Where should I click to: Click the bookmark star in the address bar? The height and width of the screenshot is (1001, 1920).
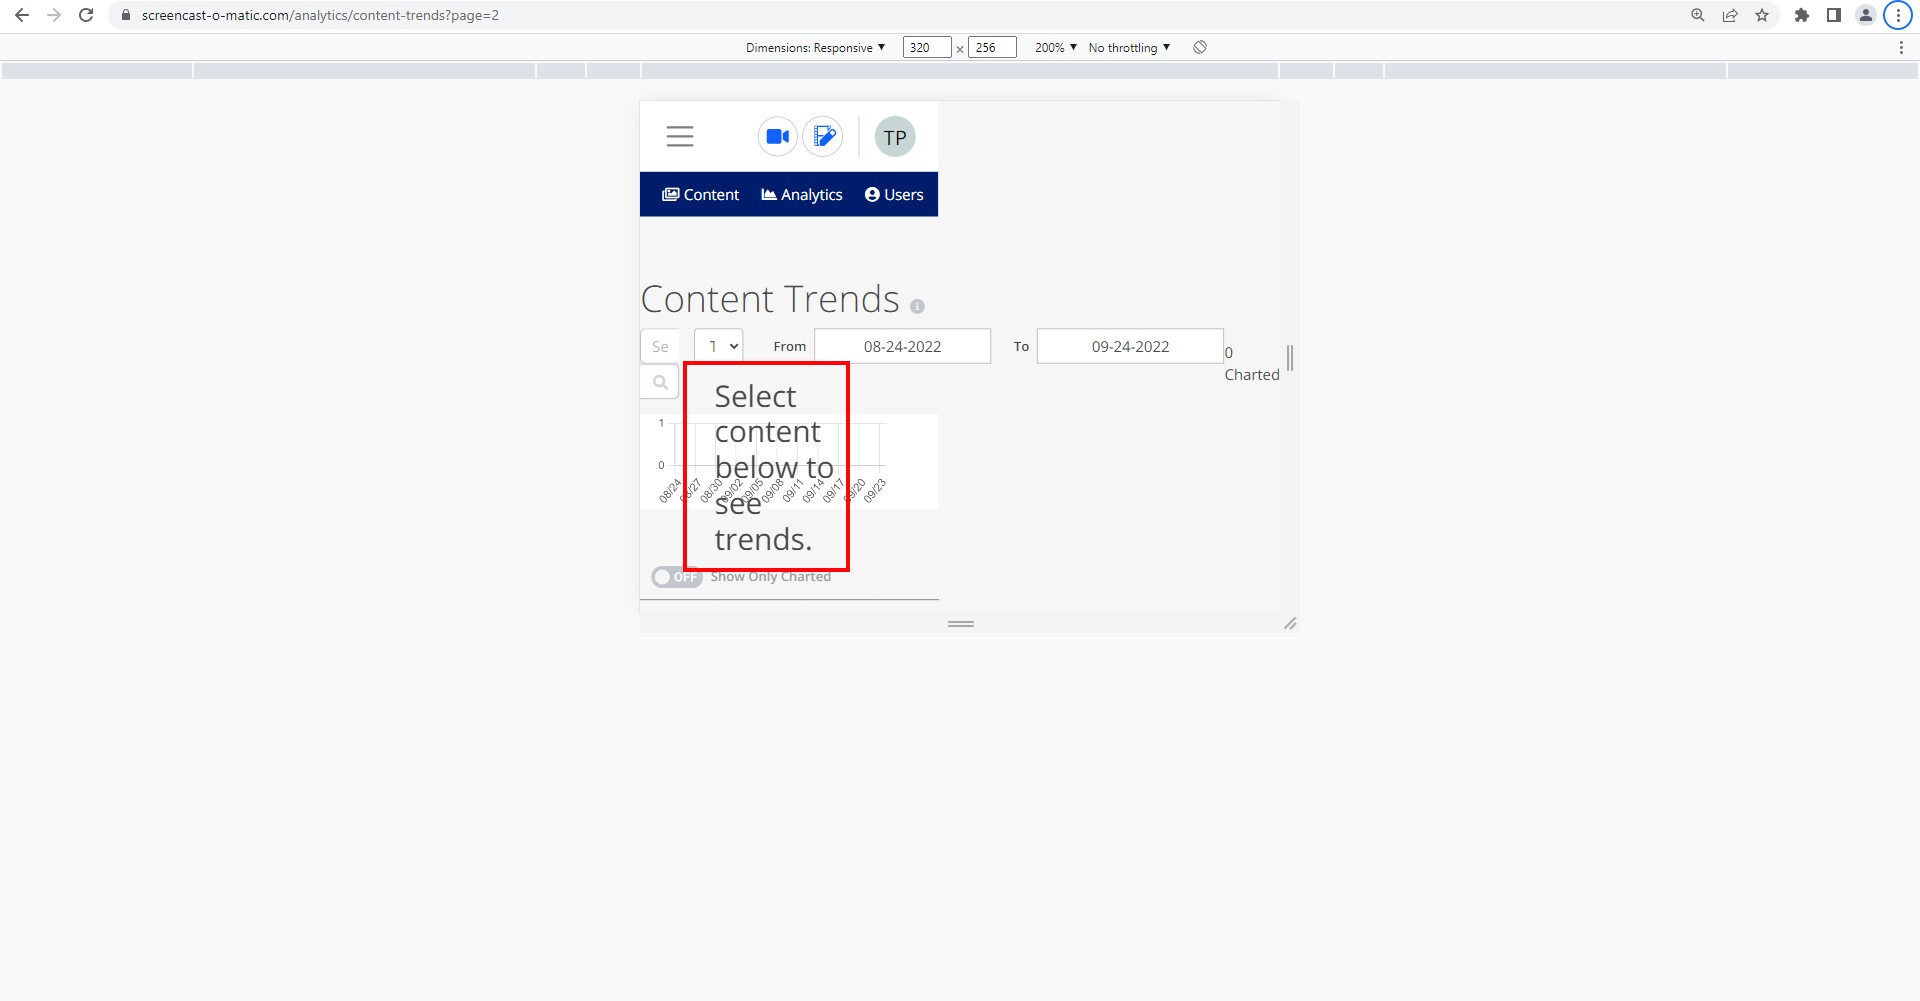coord(1763,15)
